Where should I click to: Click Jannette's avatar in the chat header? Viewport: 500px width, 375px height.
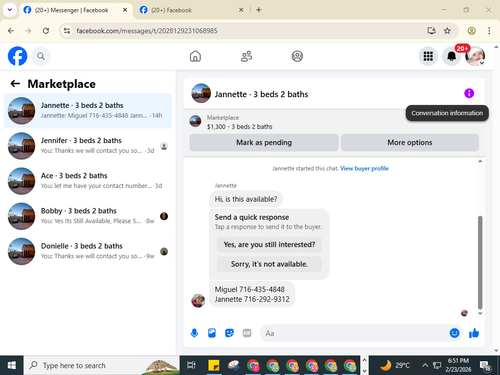pyautogui.click(x=201, y=93)
